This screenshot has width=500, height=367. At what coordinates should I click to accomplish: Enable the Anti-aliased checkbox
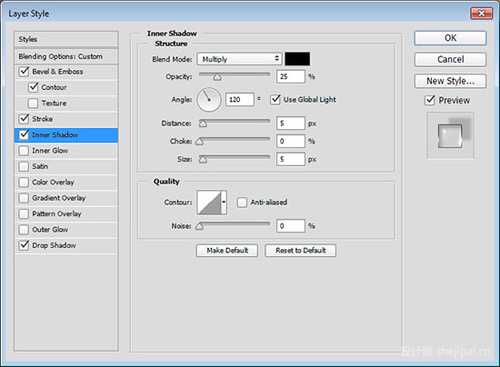tap(242, 202)
